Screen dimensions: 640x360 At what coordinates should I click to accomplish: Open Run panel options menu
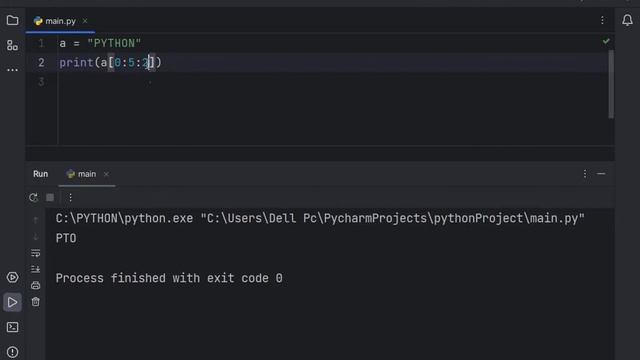[x=585, y=174]
